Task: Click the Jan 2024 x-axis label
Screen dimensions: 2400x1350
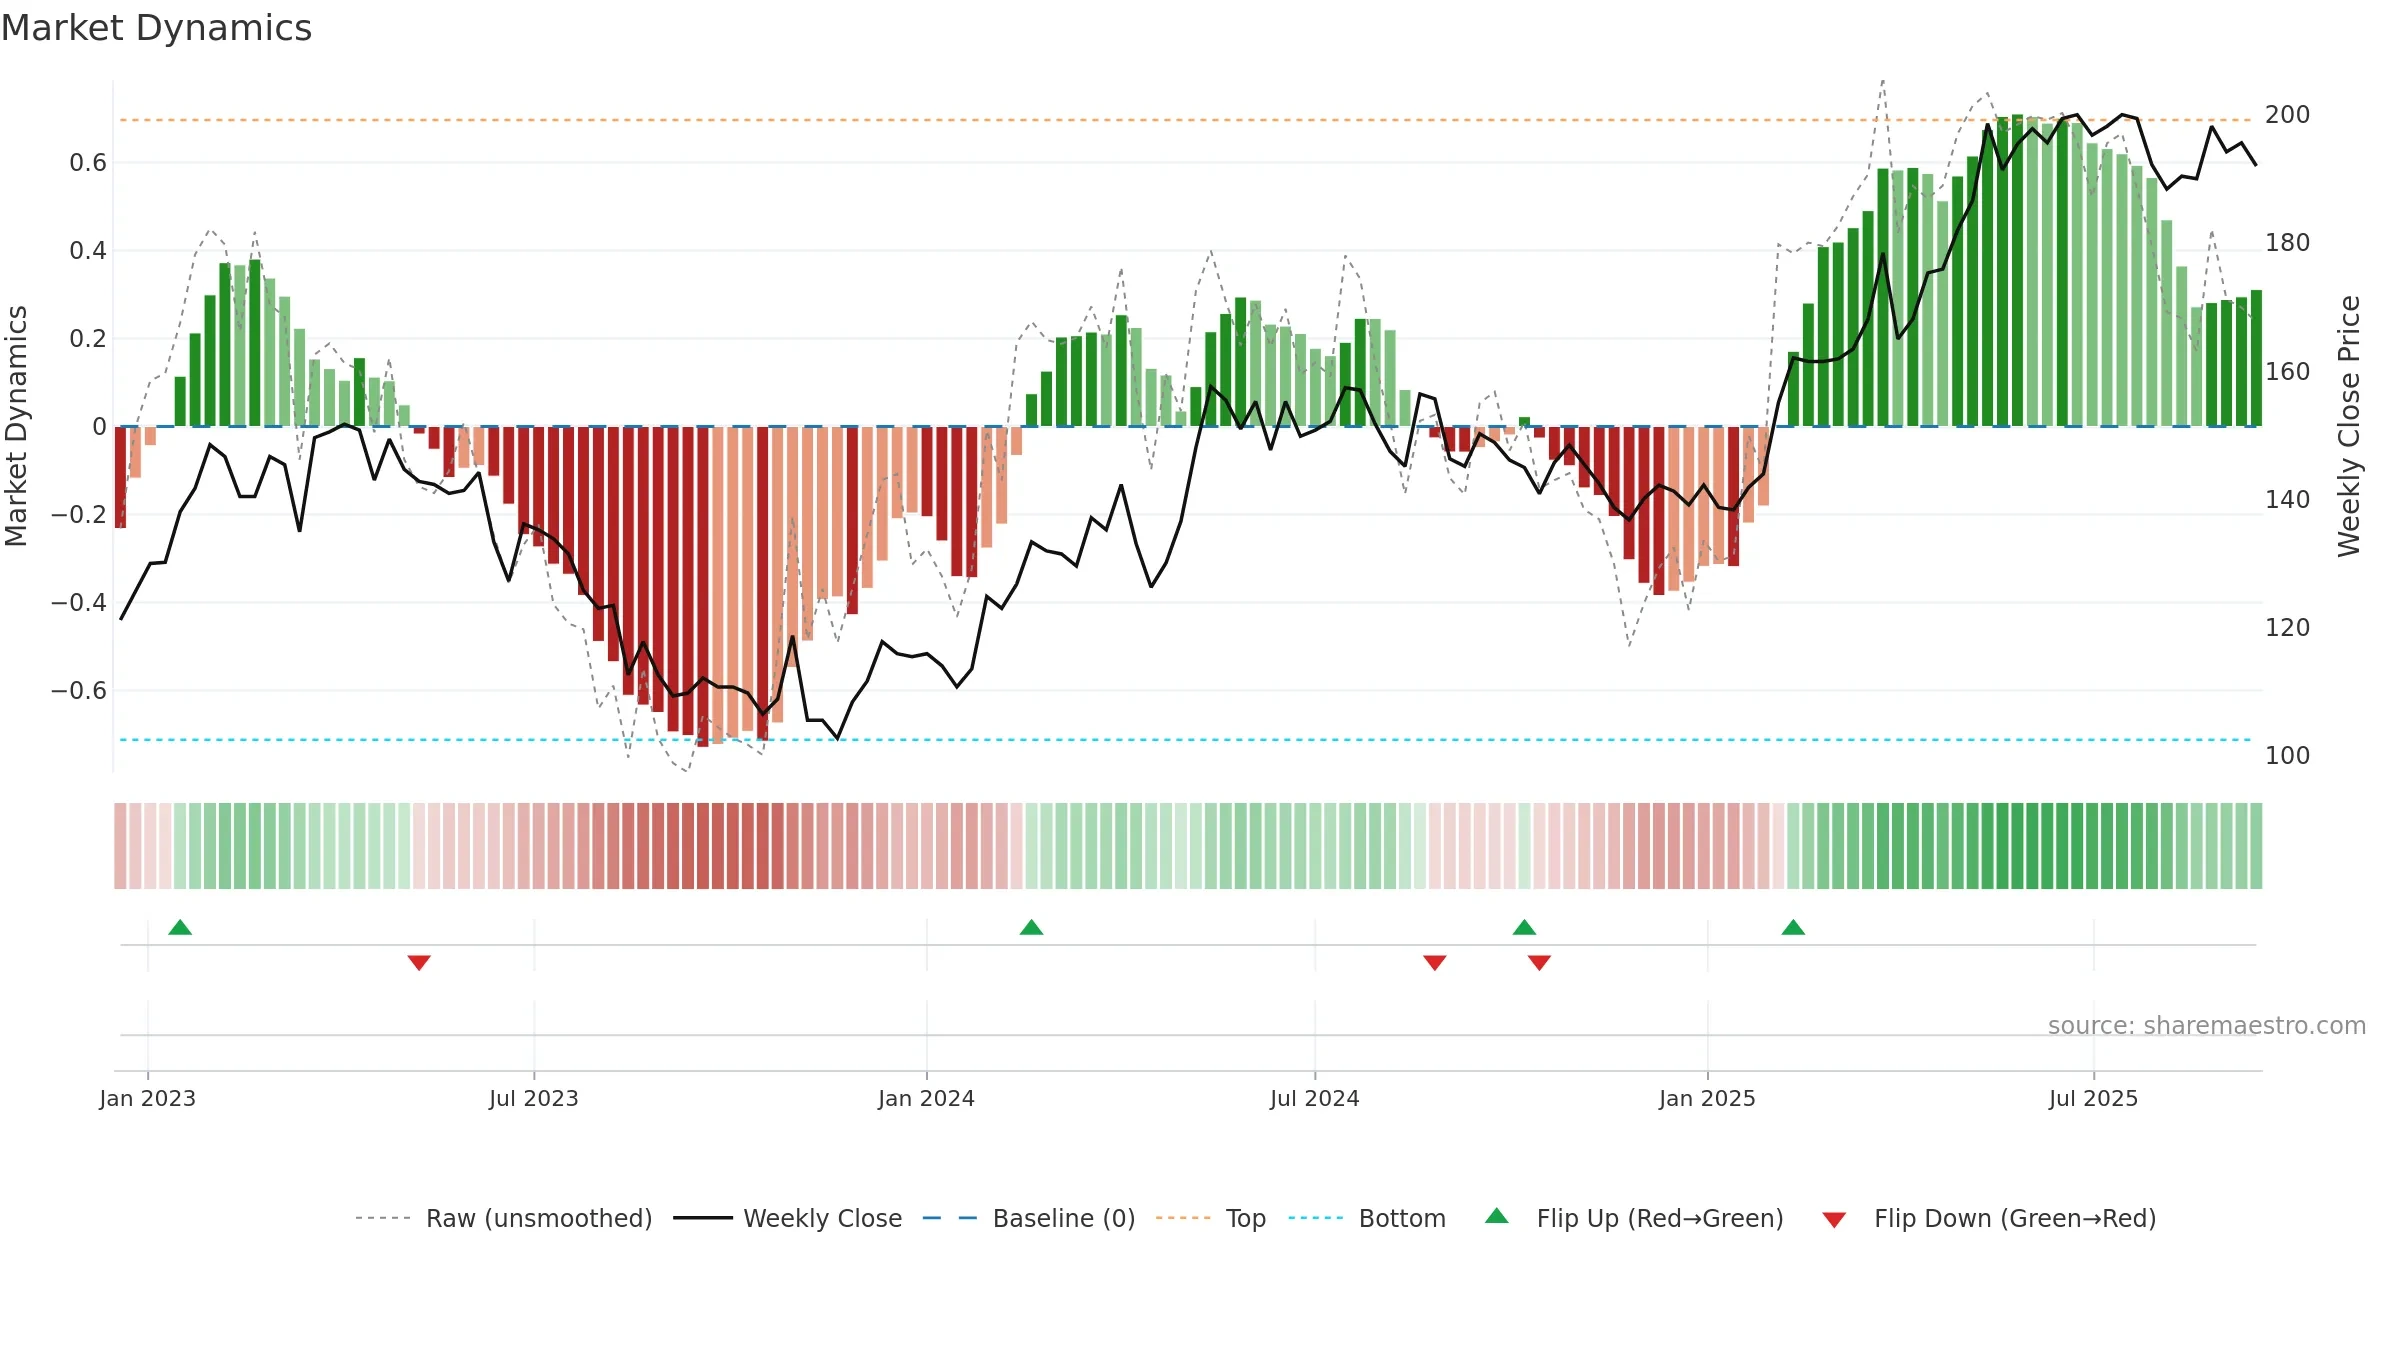Action: [x=927, y=1098]
